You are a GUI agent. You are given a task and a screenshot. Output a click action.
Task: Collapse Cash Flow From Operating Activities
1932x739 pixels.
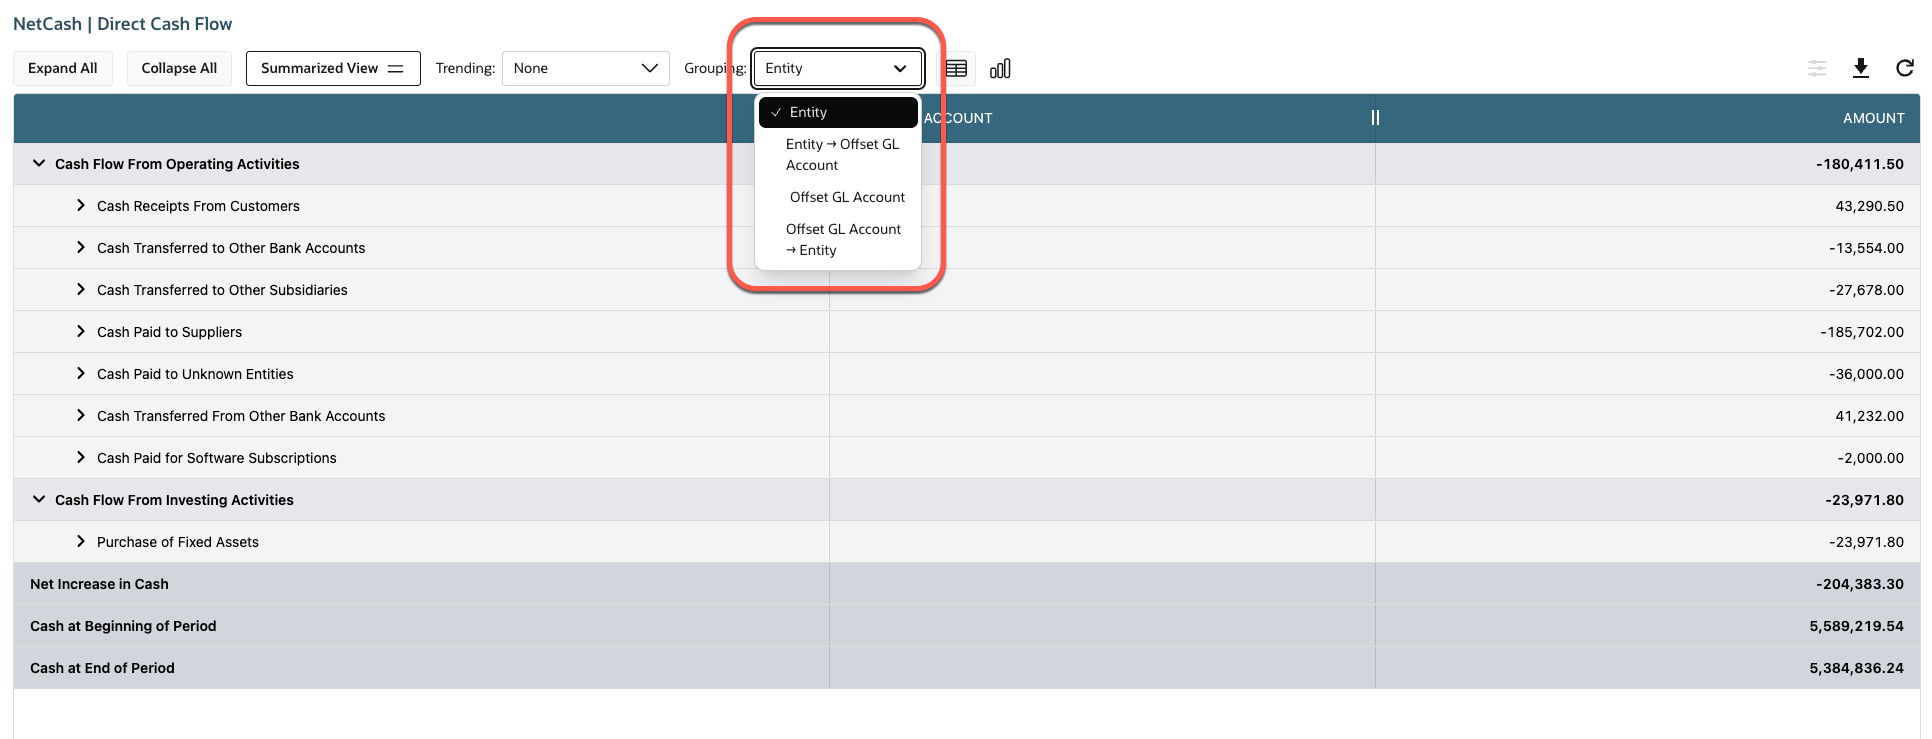[39, 163]
